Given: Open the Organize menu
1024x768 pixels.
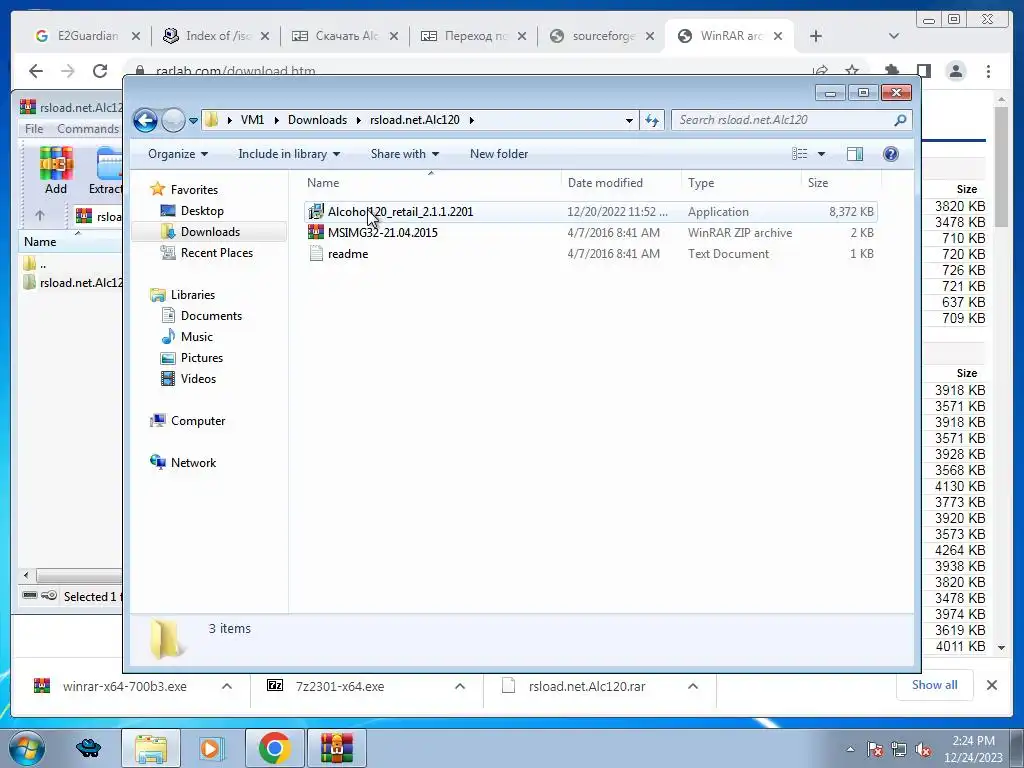Looking at the screenshot, I should (x=178, y=154).
